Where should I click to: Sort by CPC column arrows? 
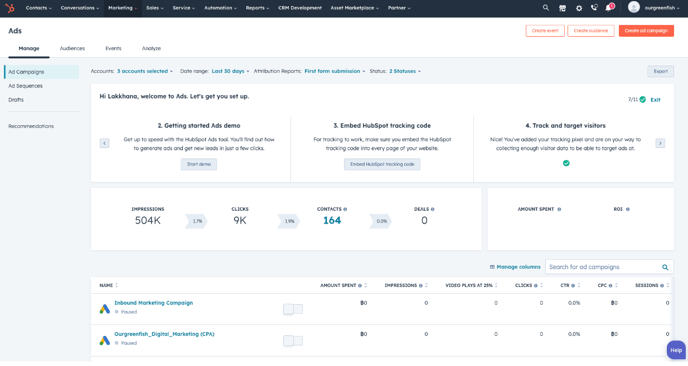coord(616,285)
